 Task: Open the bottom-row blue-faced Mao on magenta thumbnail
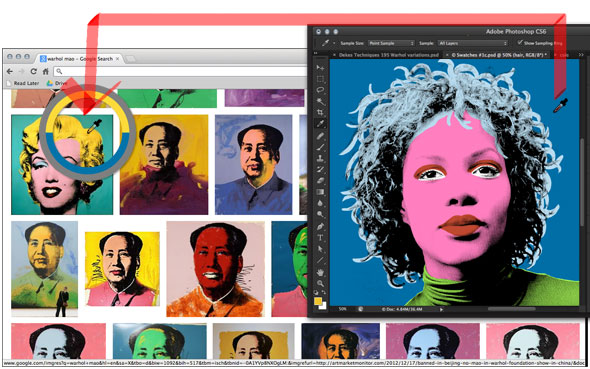pos(433,341)
